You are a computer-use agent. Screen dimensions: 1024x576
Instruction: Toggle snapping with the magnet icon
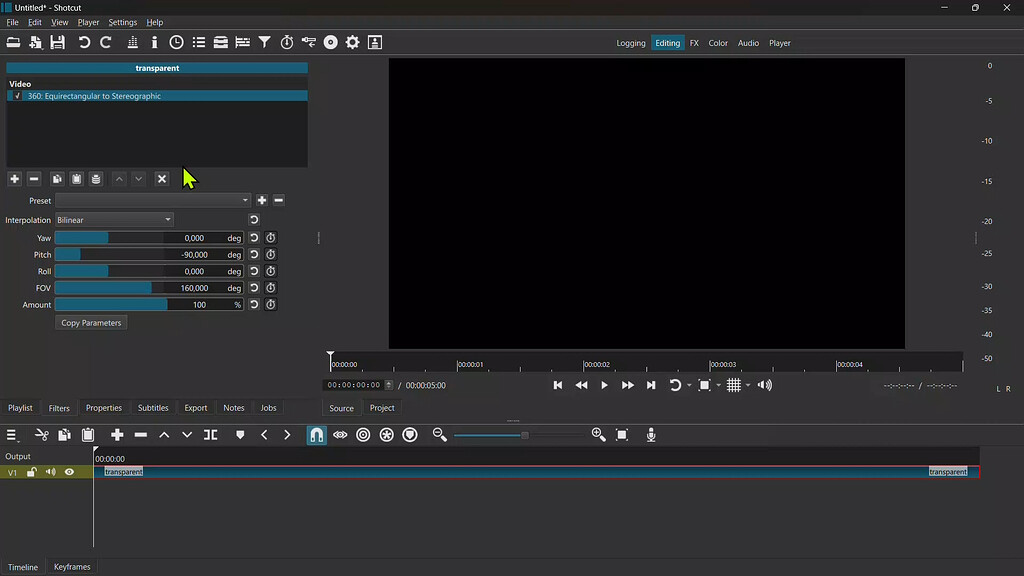pos(317,434)
